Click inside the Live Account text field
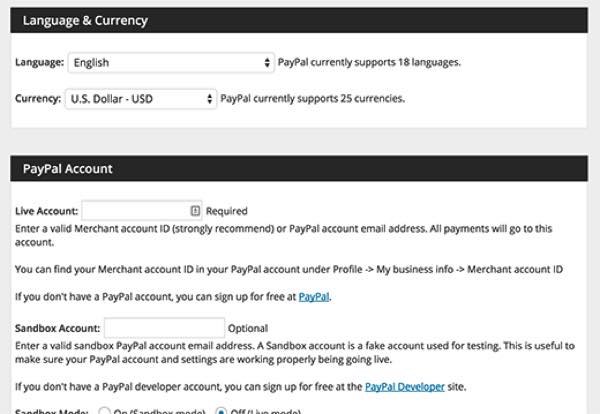 click(x=135, y=211)
